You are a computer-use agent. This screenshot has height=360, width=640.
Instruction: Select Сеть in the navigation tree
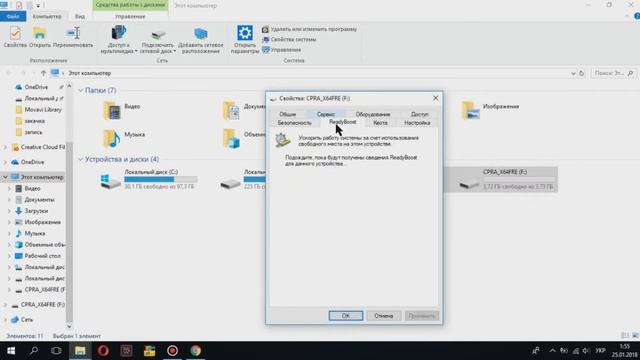(27, 320)
